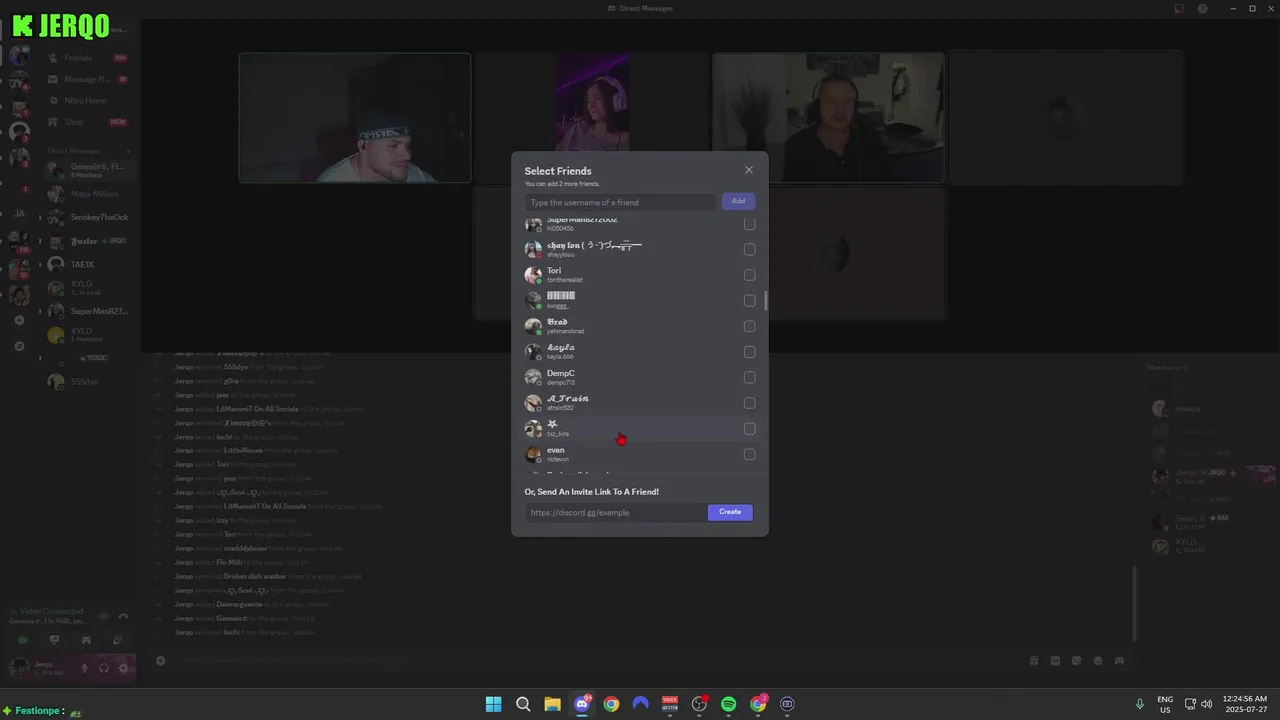Image resolution: width=1280 pixels, height=720 pixels.
Task: Open Message Requests in the sidebar
Action: coord(88,79)
